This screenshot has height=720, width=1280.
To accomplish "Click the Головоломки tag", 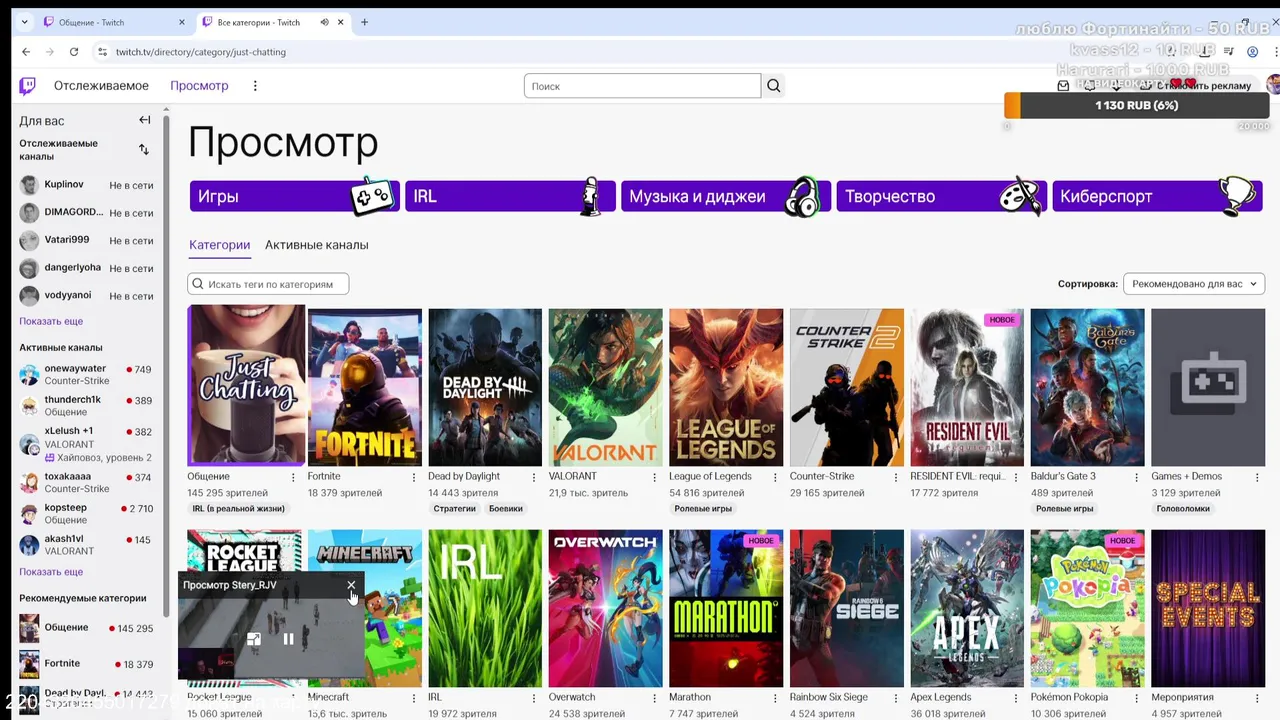I will [x=1183, y=509].
